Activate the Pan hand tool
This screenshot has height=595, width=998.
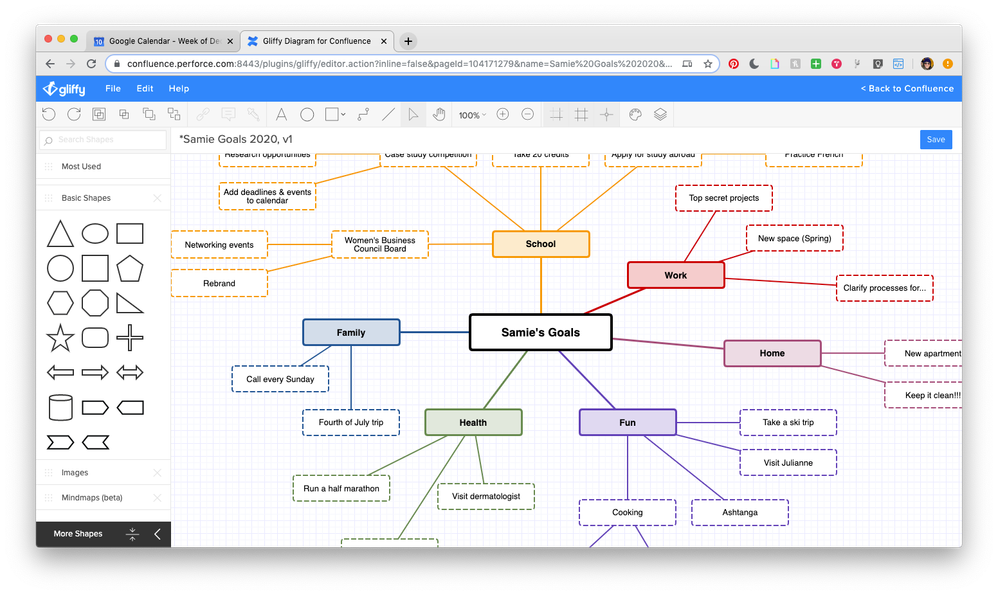439,114
